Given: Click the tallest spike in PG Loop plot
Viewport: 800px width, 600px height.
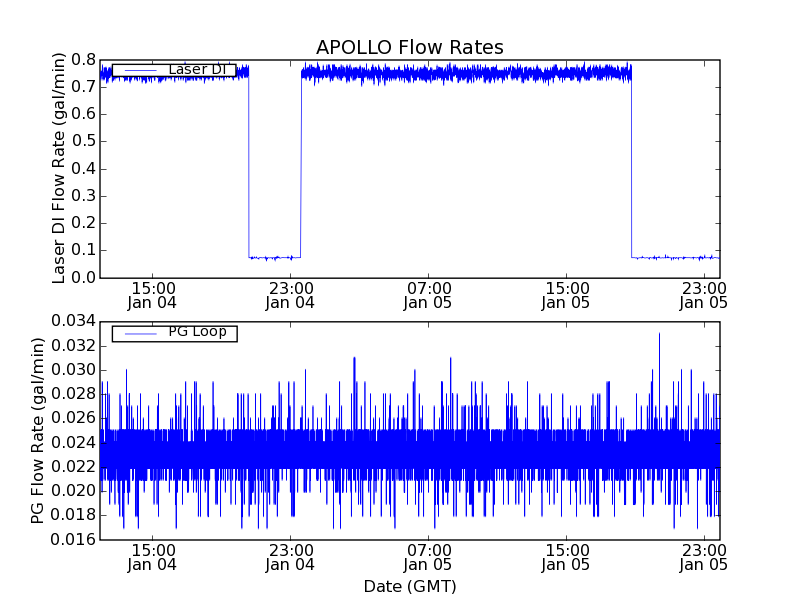Looking at the screenshot, I should click(659, 334).
